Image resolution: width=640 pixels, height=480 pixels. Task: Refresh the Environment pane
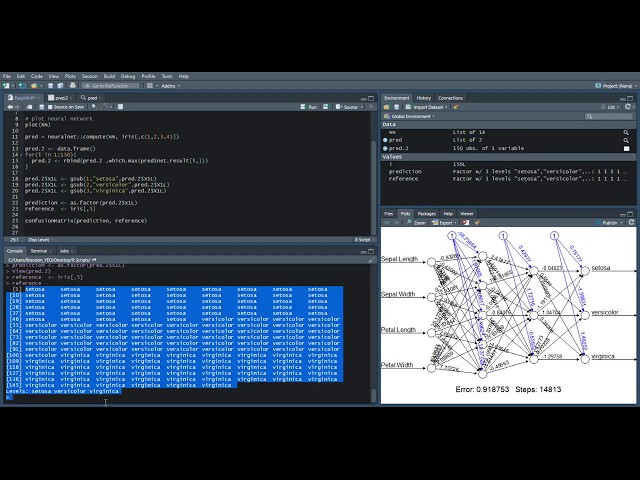click(628, 107)
